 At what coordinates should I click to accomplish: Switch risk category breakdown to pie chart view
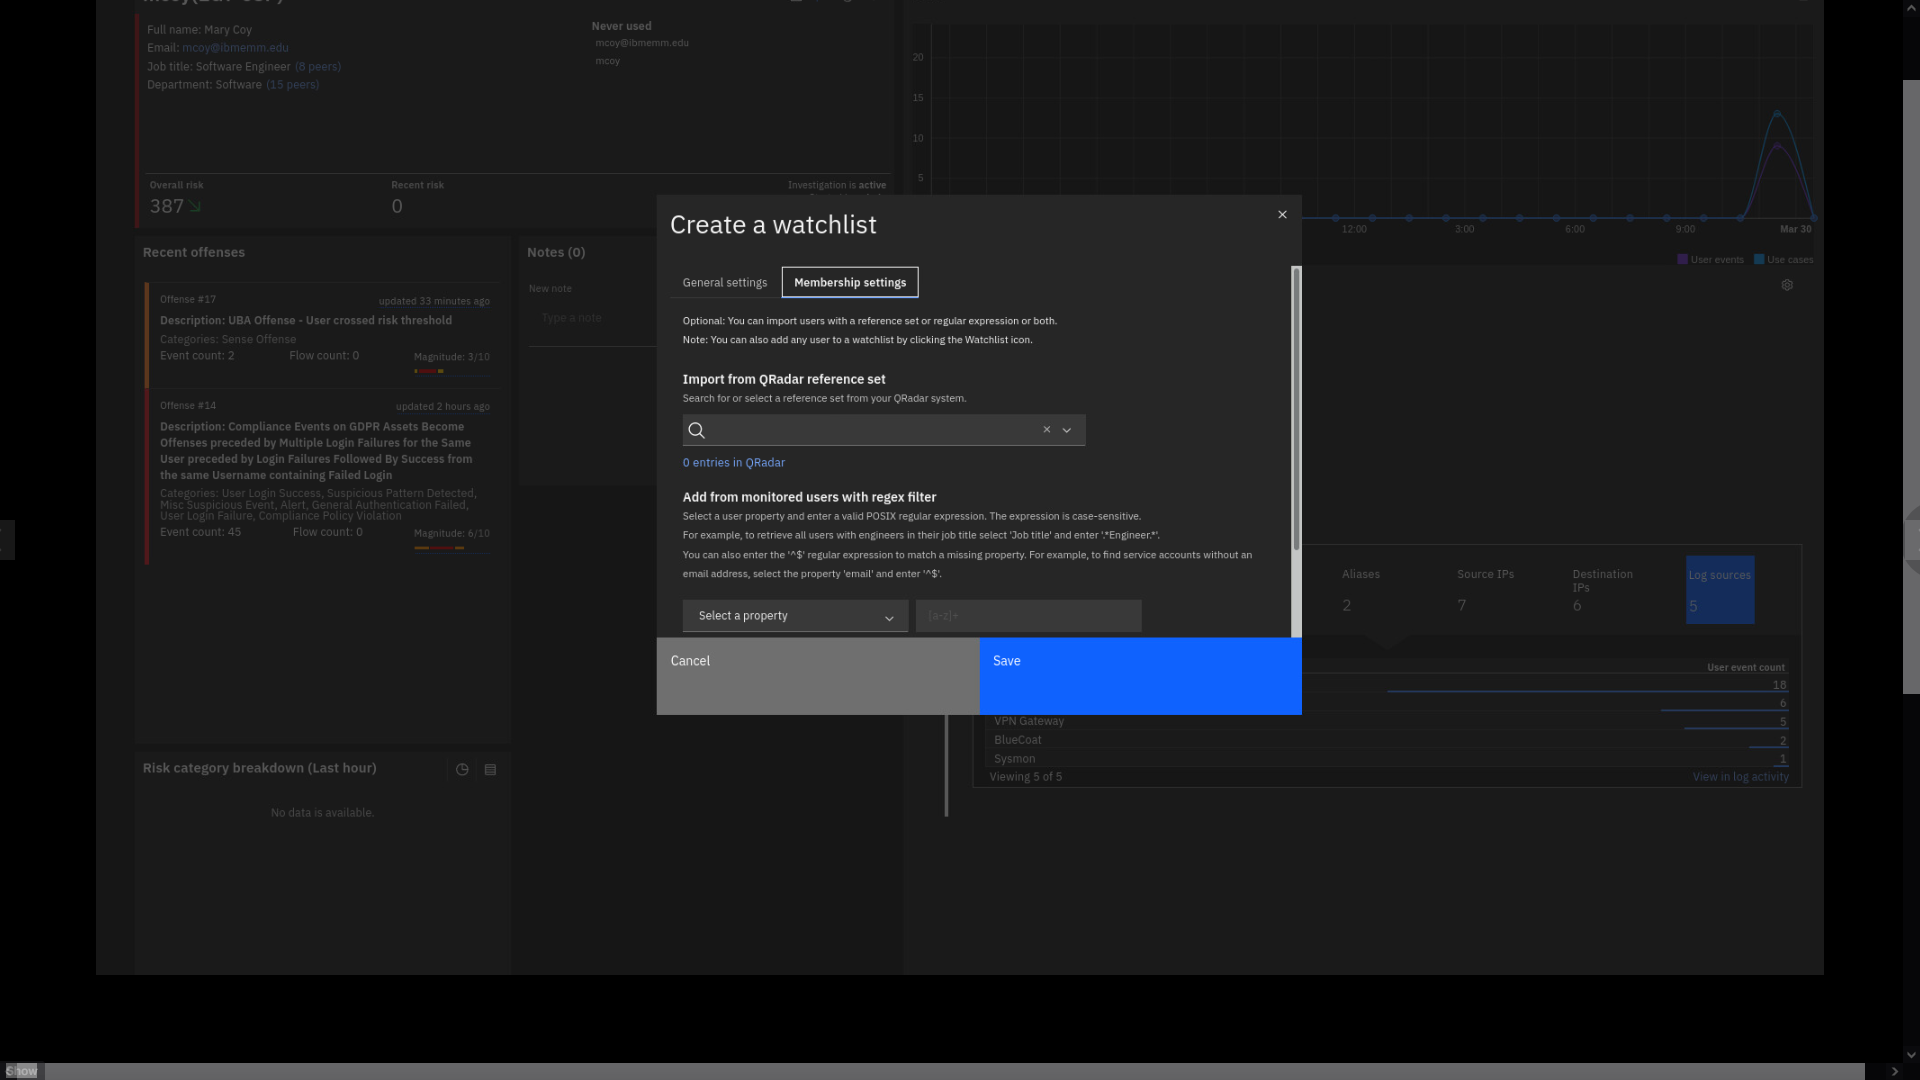(x=462, y=770)
